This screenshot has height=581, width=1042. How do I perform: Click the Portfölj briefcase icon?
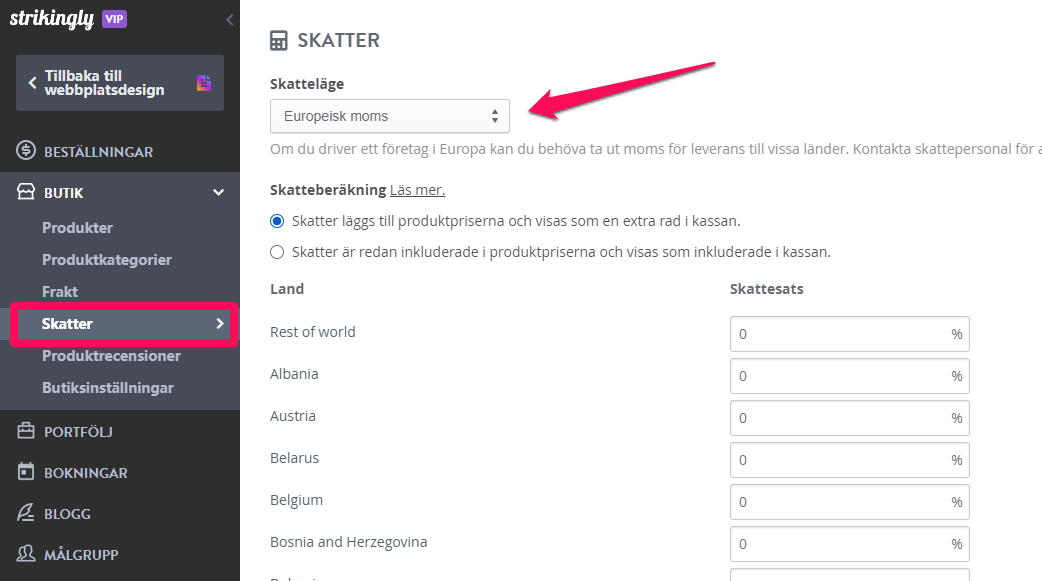coord(26,431)
